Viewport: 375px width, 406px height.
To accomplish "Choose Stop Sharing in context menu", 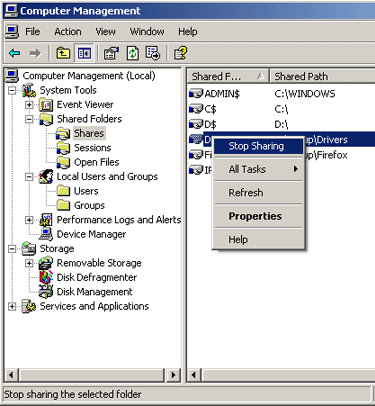I will click(x=258, y=146).
